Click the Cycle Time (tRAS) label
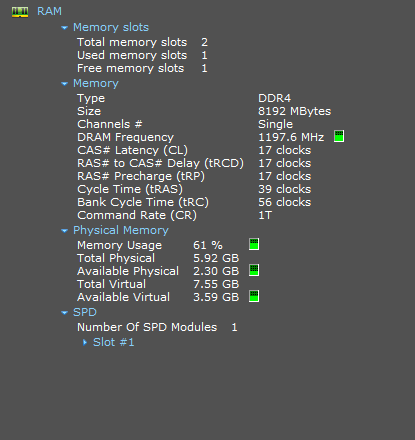 click(x=130, y=189)
